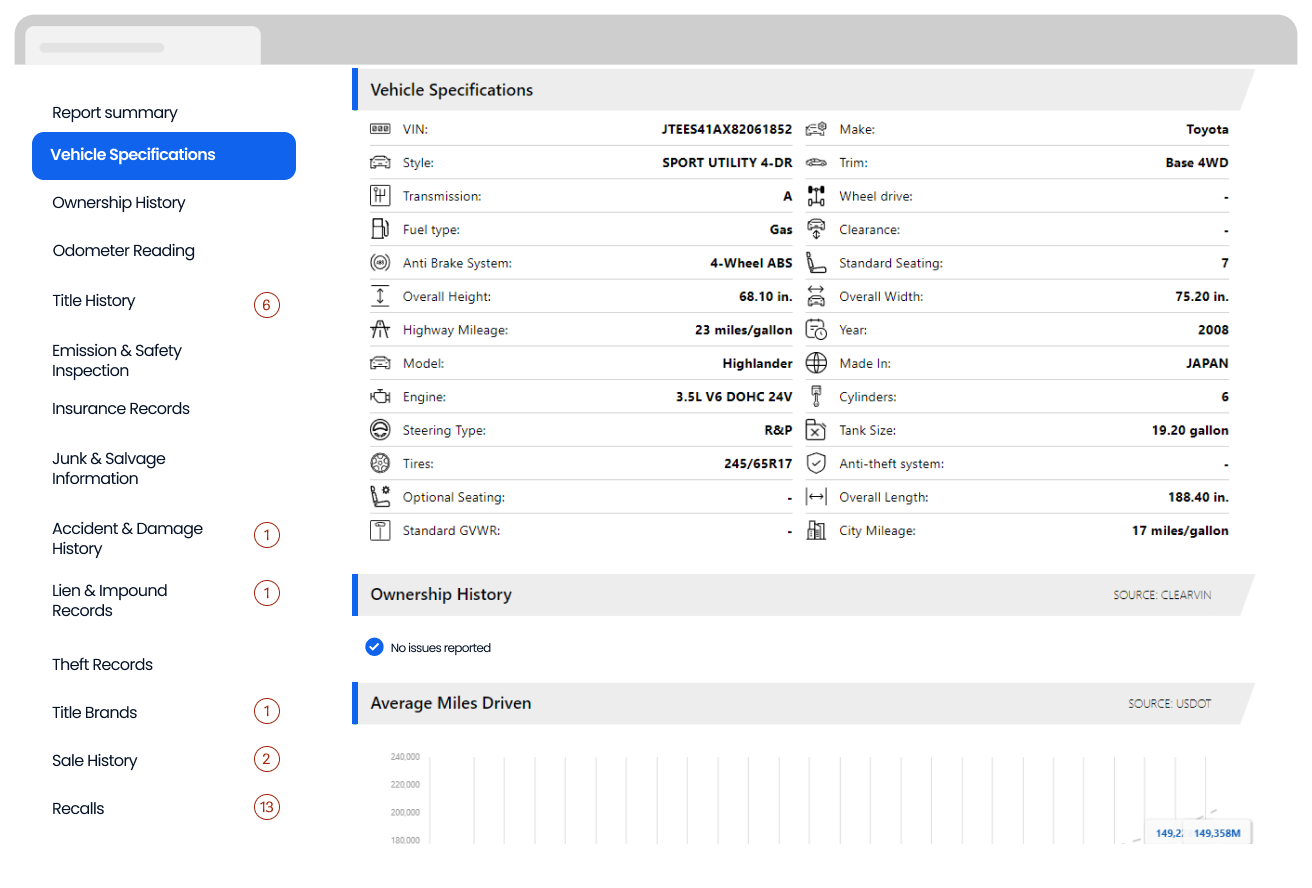Click the Overall Length arrows icon
The height and width of the screenshot is (888, 1312).
(x=816, y=497)
